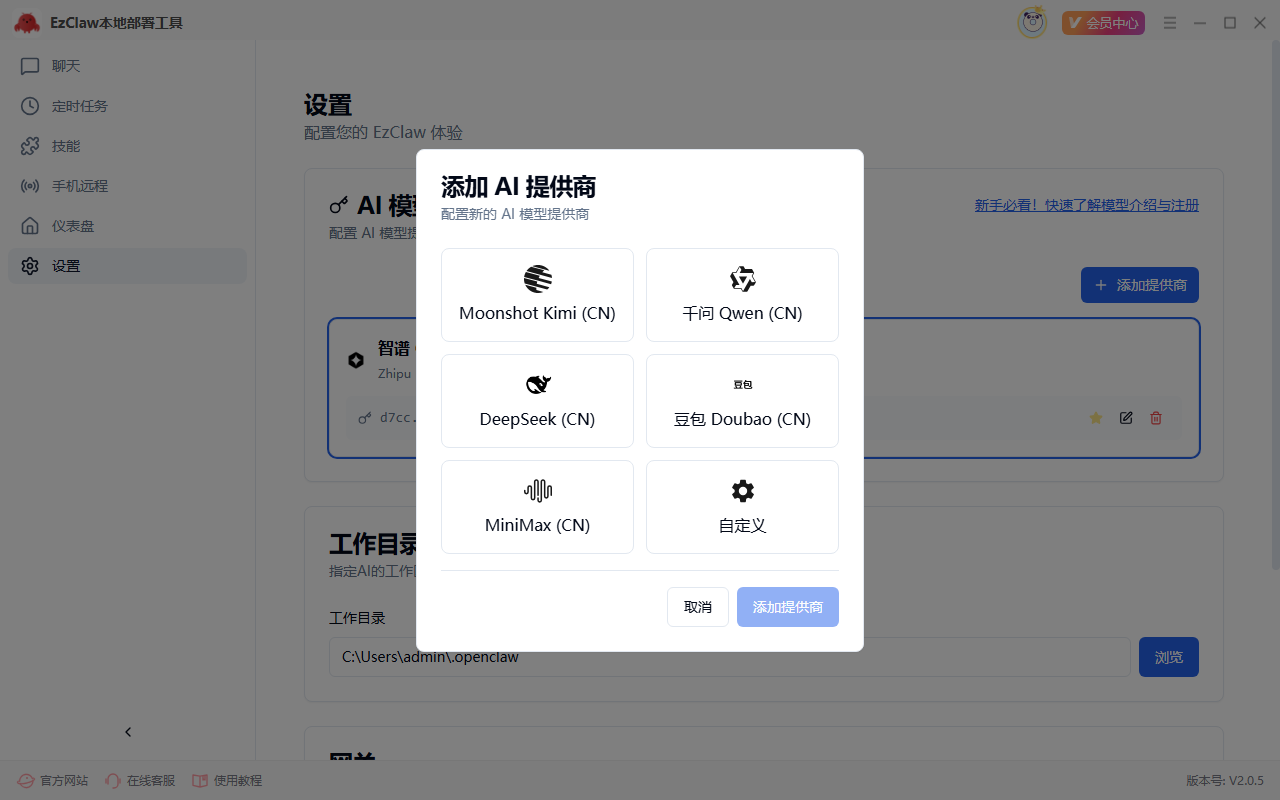Pick the DeepSeek (CN) whale icon

pyautogui.click(x=538, y=385)
